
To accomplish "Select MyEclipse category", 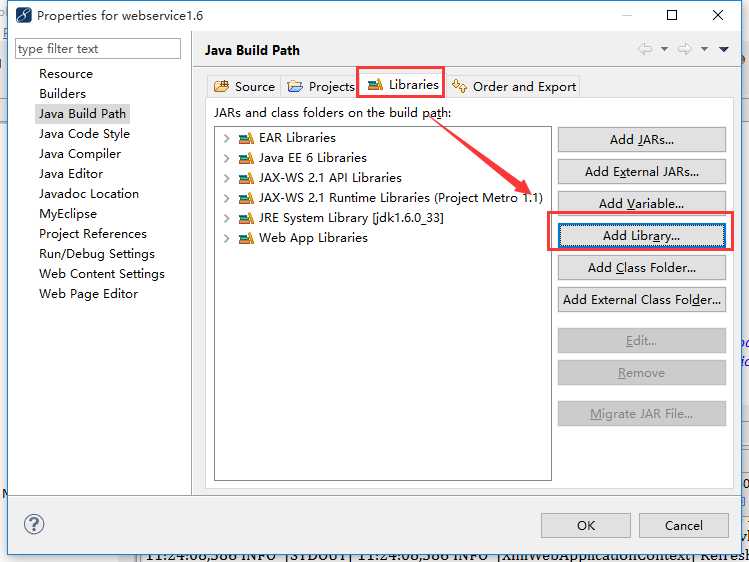I will (x=68, y=213).
